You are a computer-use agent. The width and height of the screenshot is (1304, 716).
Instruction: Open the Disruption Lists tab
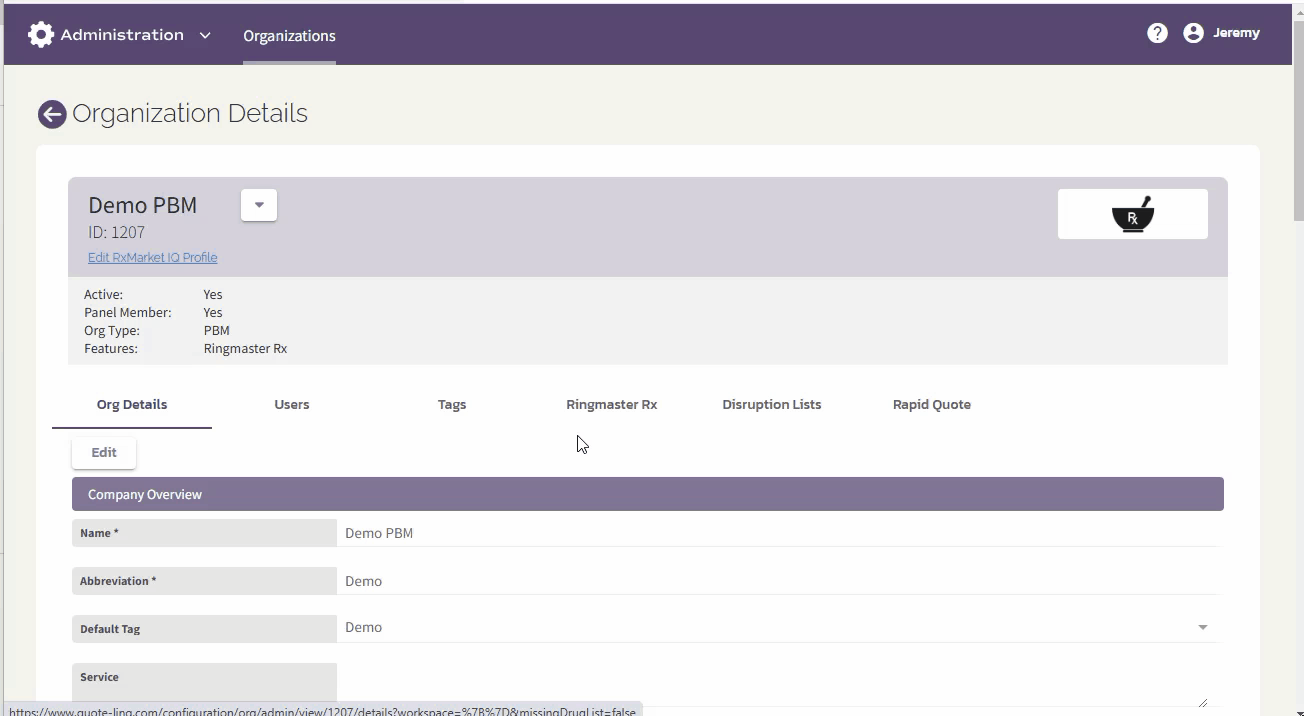pos(771,404)
